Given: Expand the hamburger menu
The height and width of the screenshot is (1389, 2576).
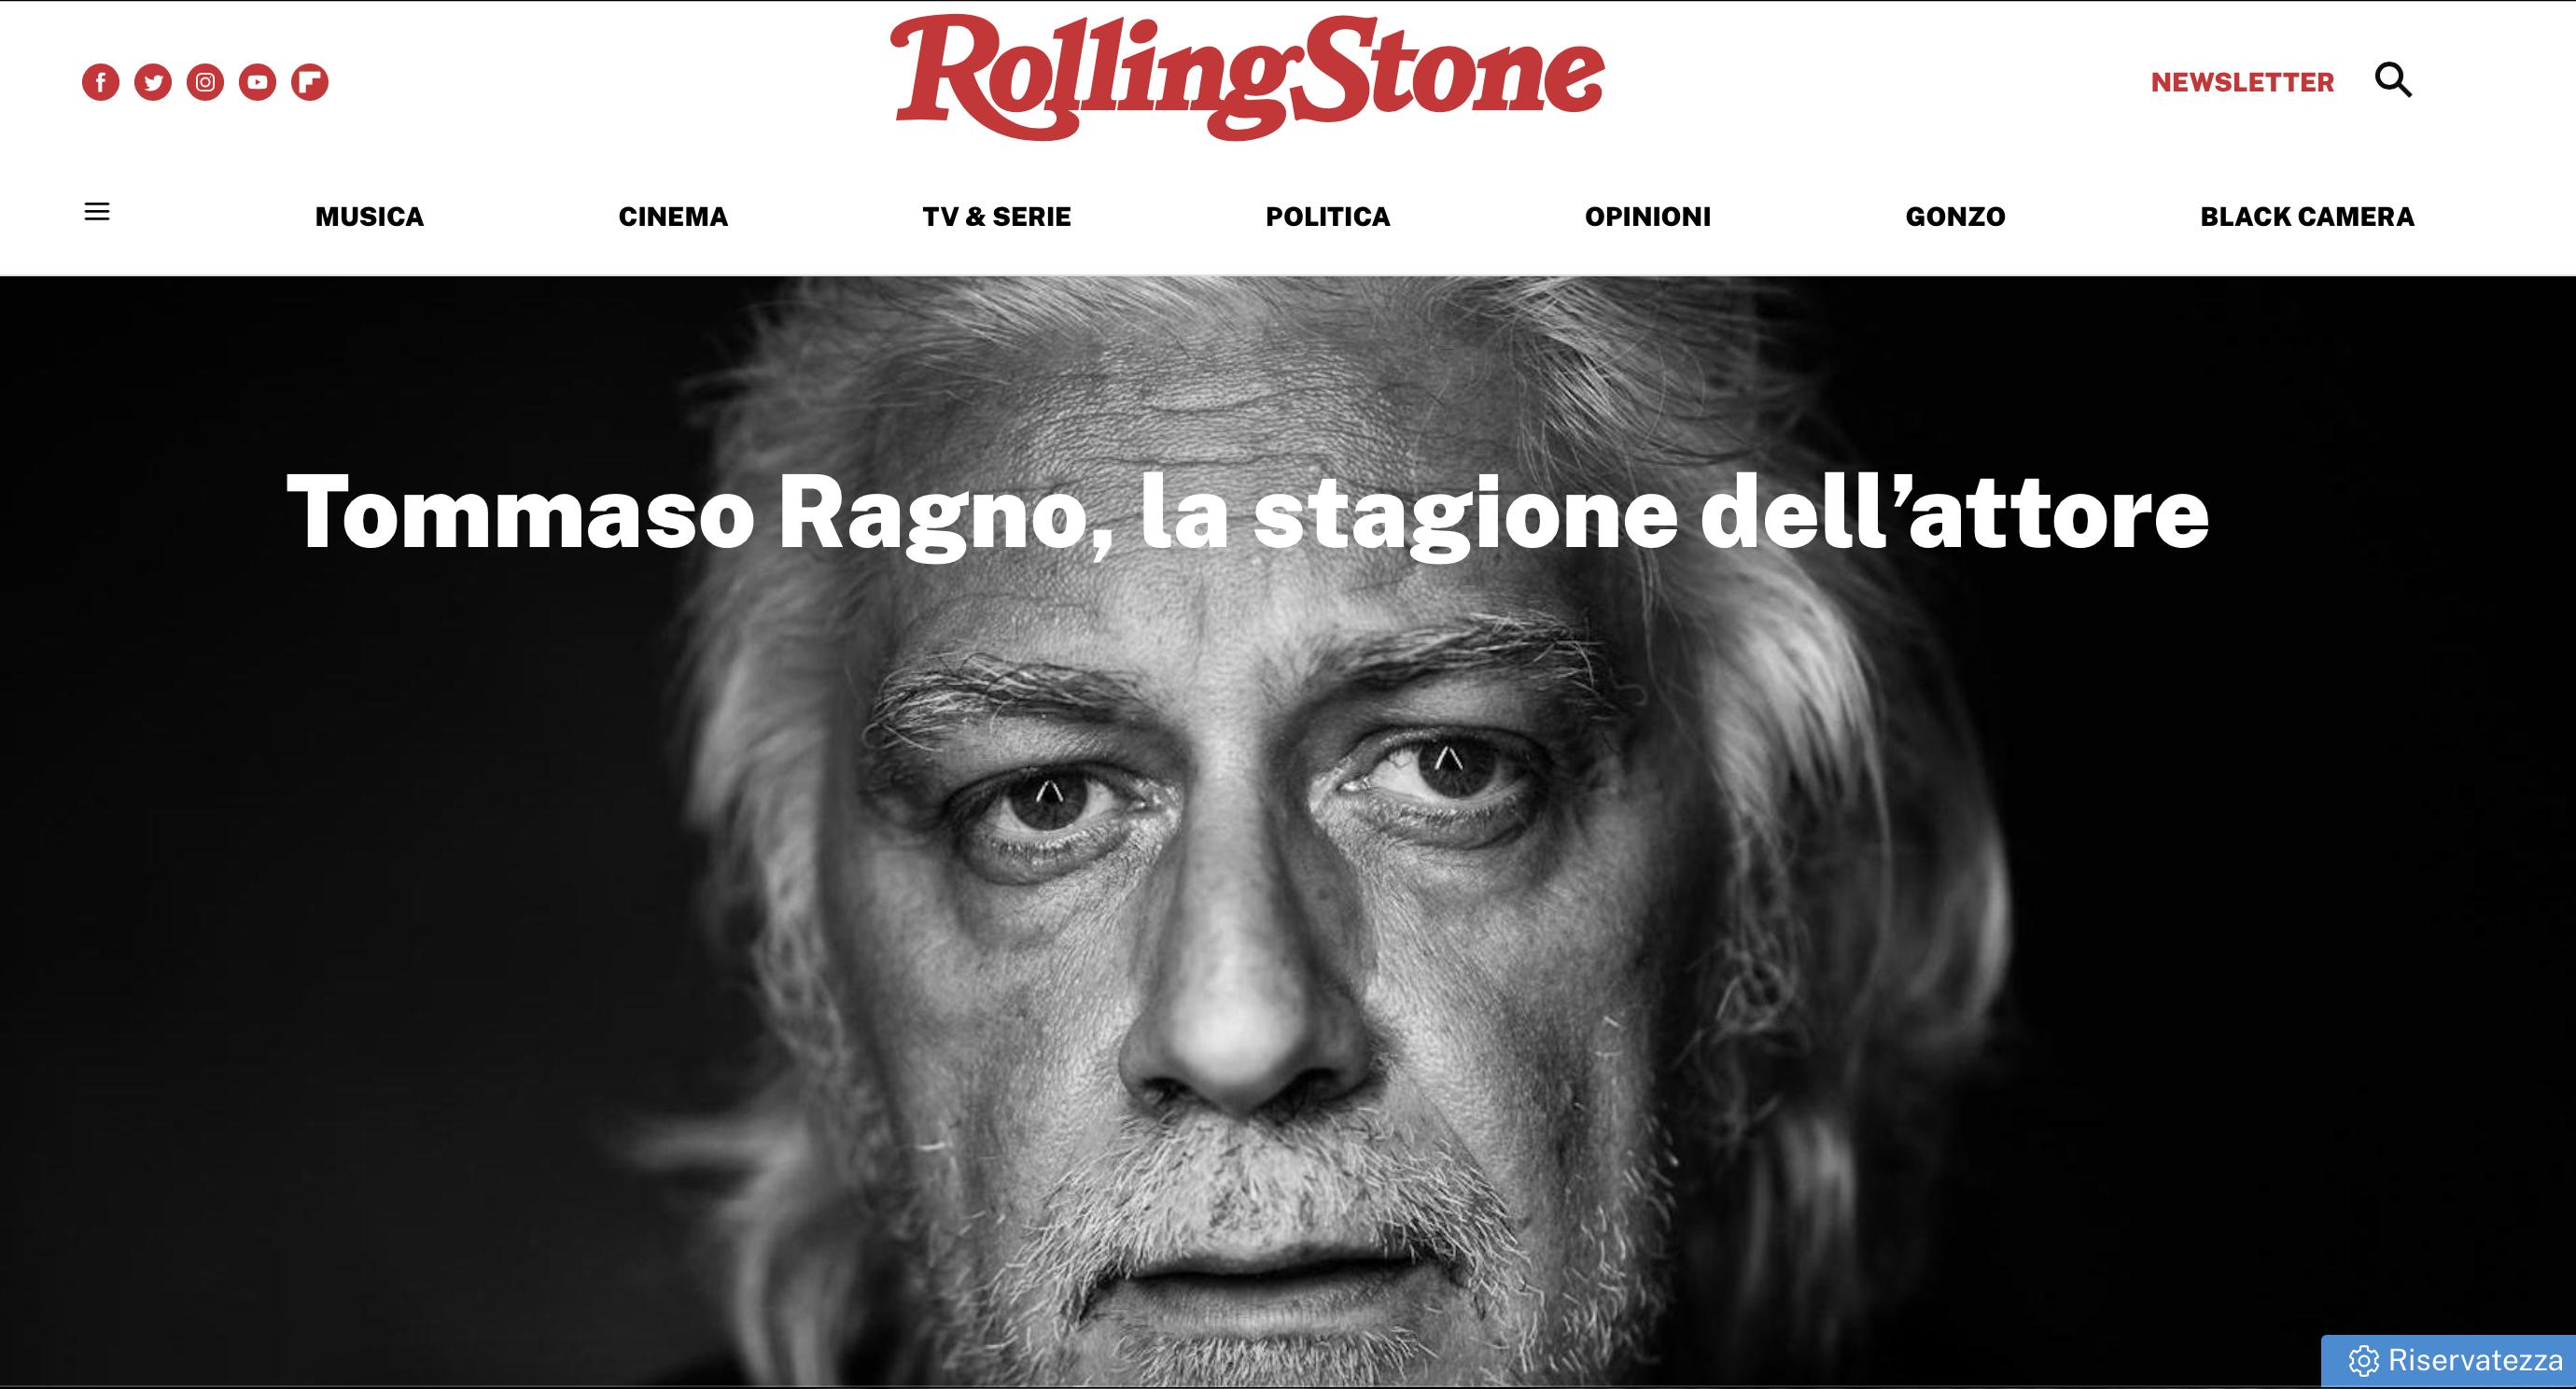Looking at the screenshot, I should coord(97,212).
